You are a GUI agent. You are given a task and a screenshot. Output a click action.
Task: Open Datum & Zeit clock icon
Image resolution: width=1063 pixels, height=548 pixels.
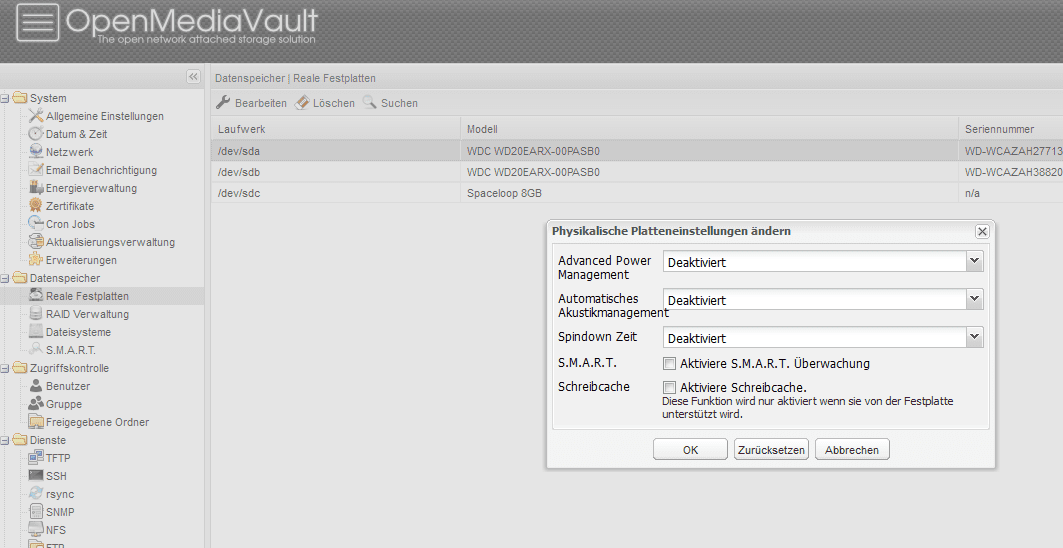tap(36, 134)
